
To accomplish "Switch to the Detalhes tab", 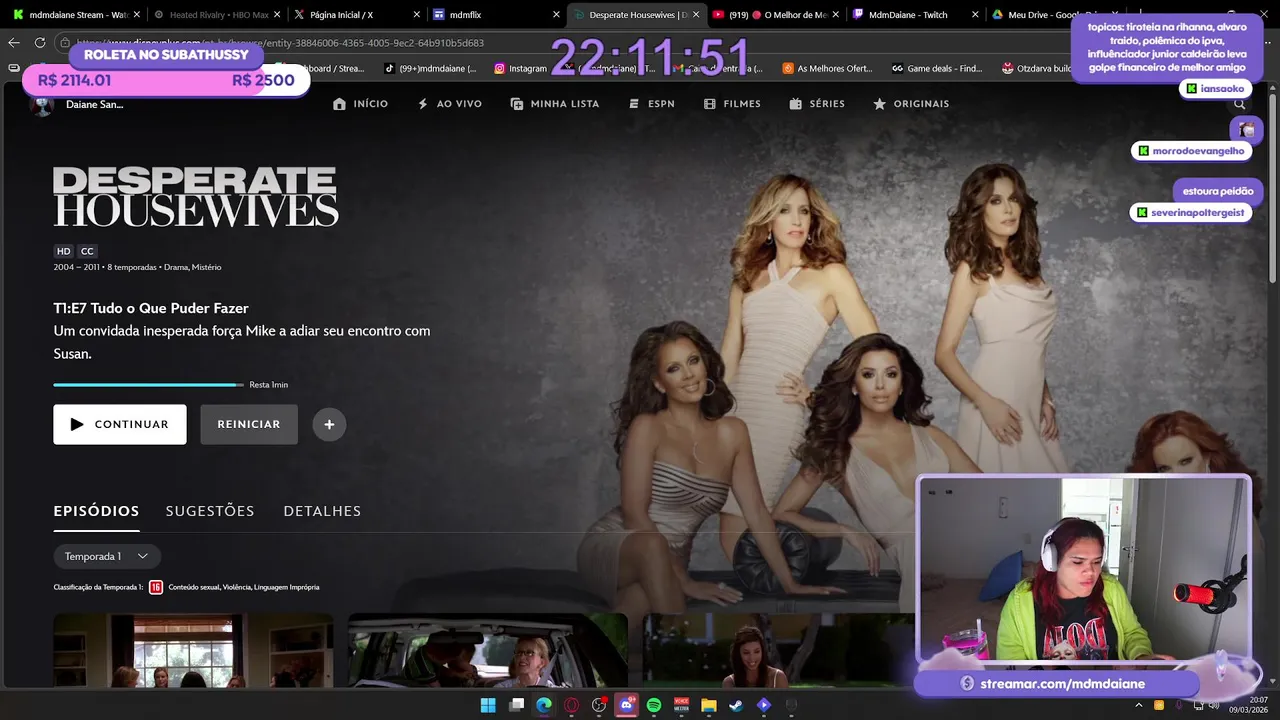I will click(x=322, y=511).
